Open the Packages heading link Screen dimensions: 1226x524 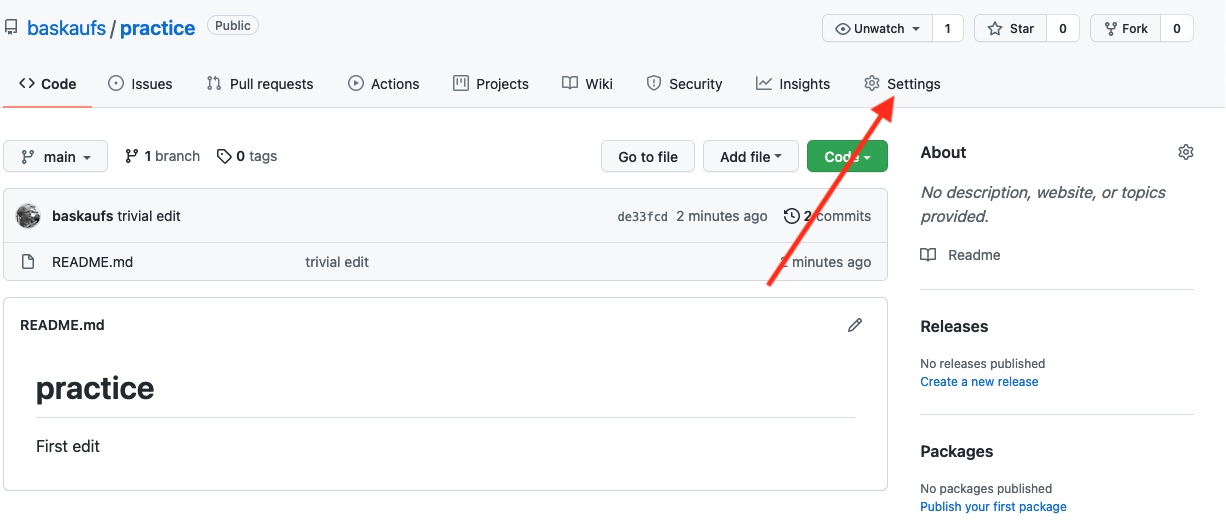pyautogui.click(x=957, y=451)
